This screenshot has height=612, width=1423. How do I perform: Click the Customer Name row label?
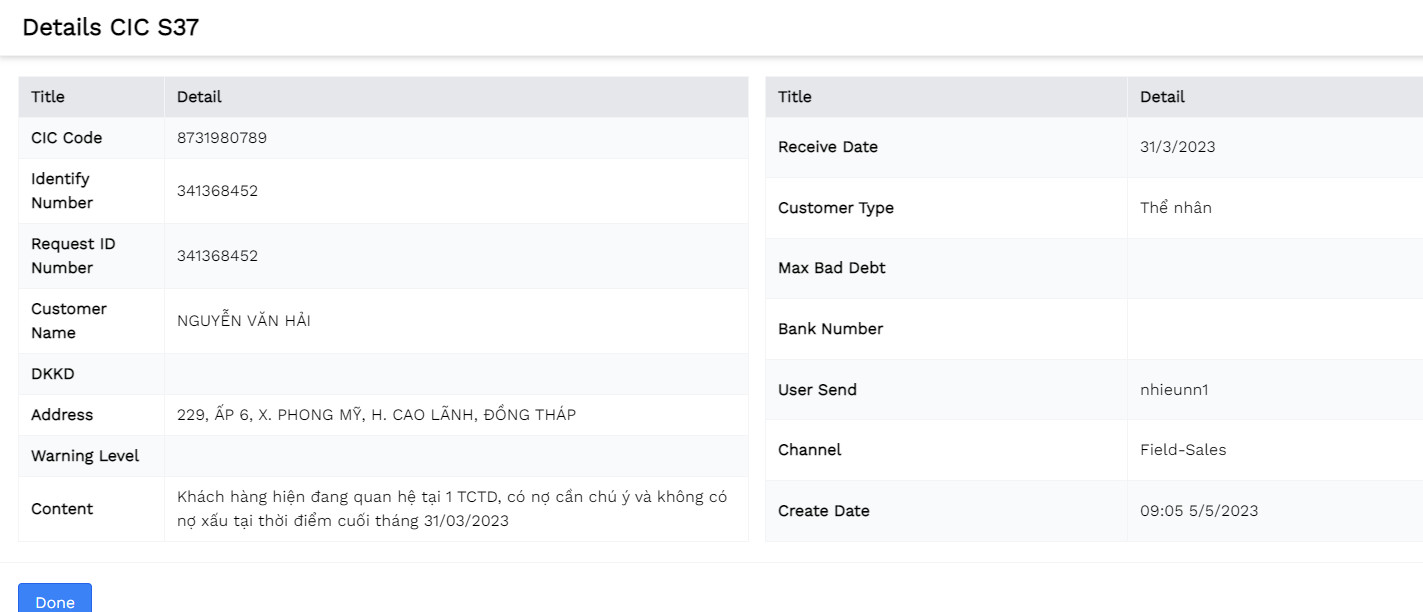click(x=68, y=321)
